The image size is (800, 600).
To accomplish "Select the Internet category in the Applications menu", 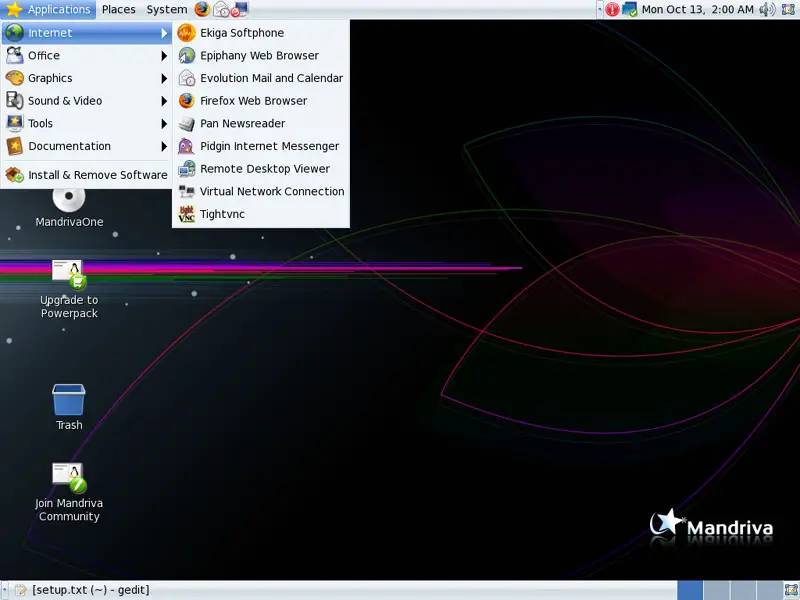I will click(x=87, y=33).
